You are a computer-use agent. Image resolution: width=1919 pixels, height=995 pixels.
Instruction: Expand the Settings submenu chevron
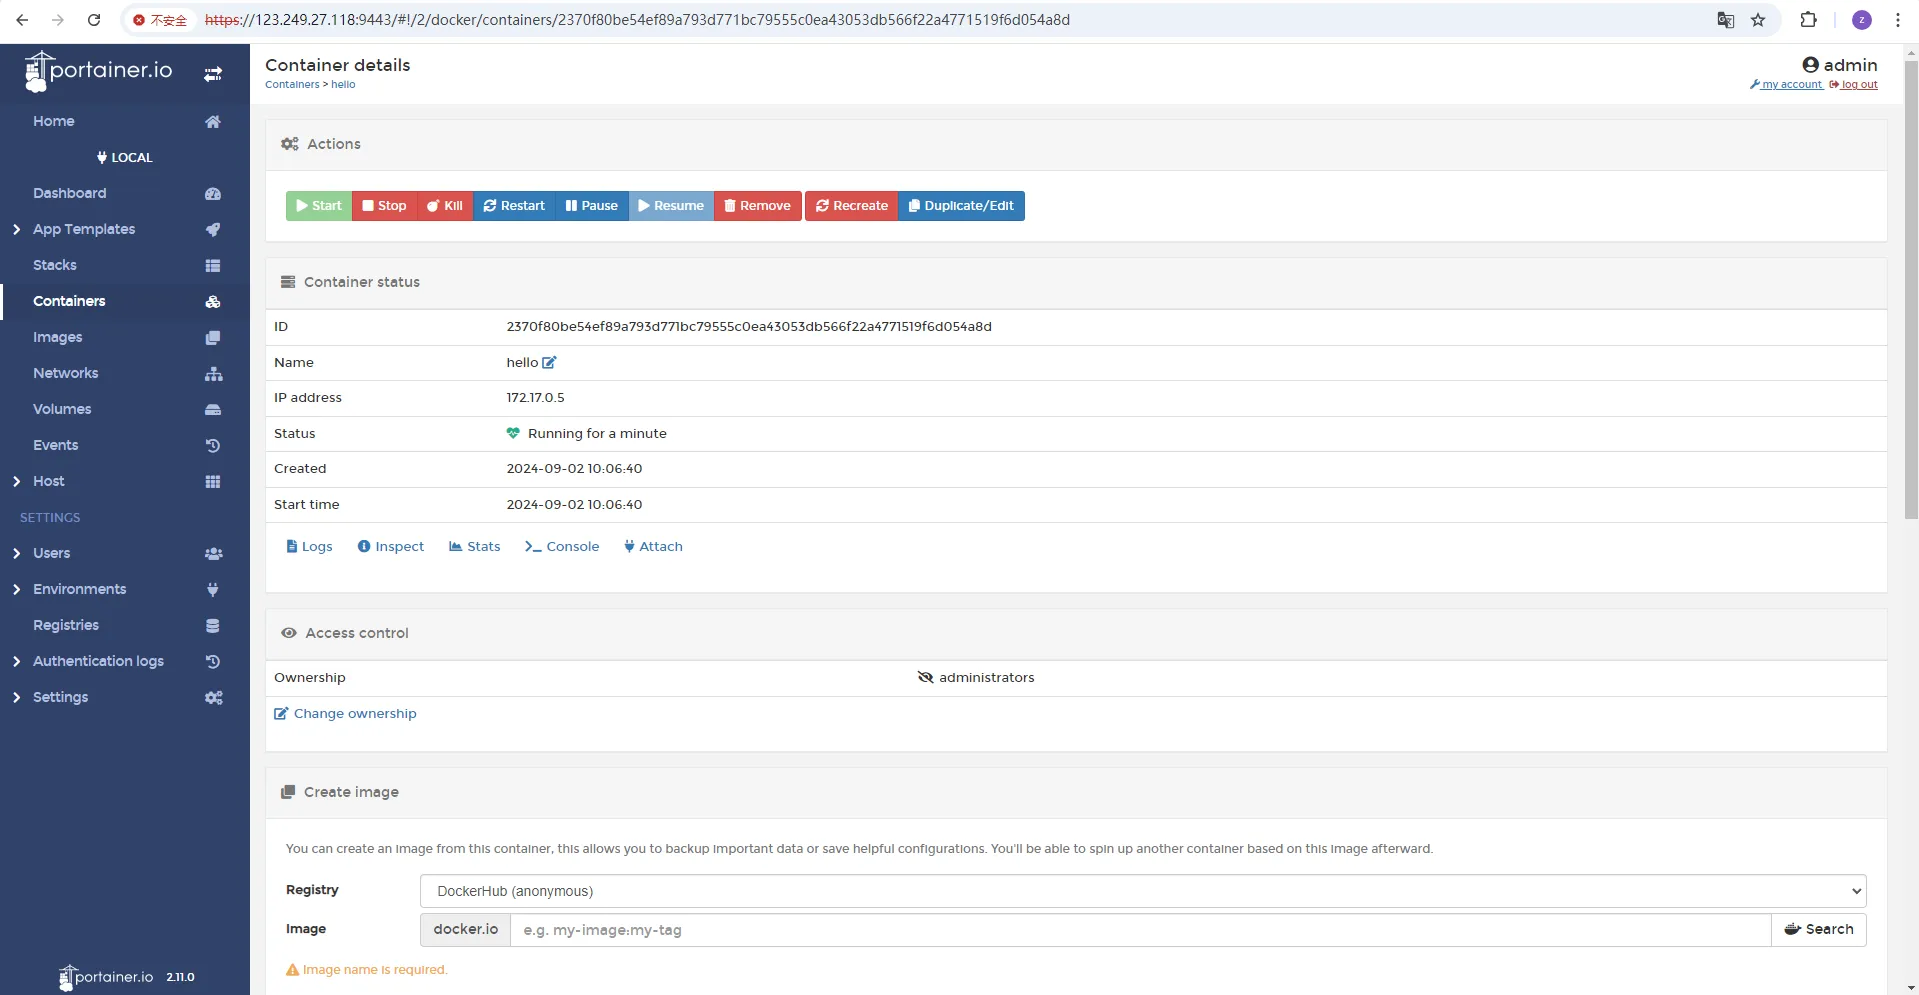[x=16, y=698]
